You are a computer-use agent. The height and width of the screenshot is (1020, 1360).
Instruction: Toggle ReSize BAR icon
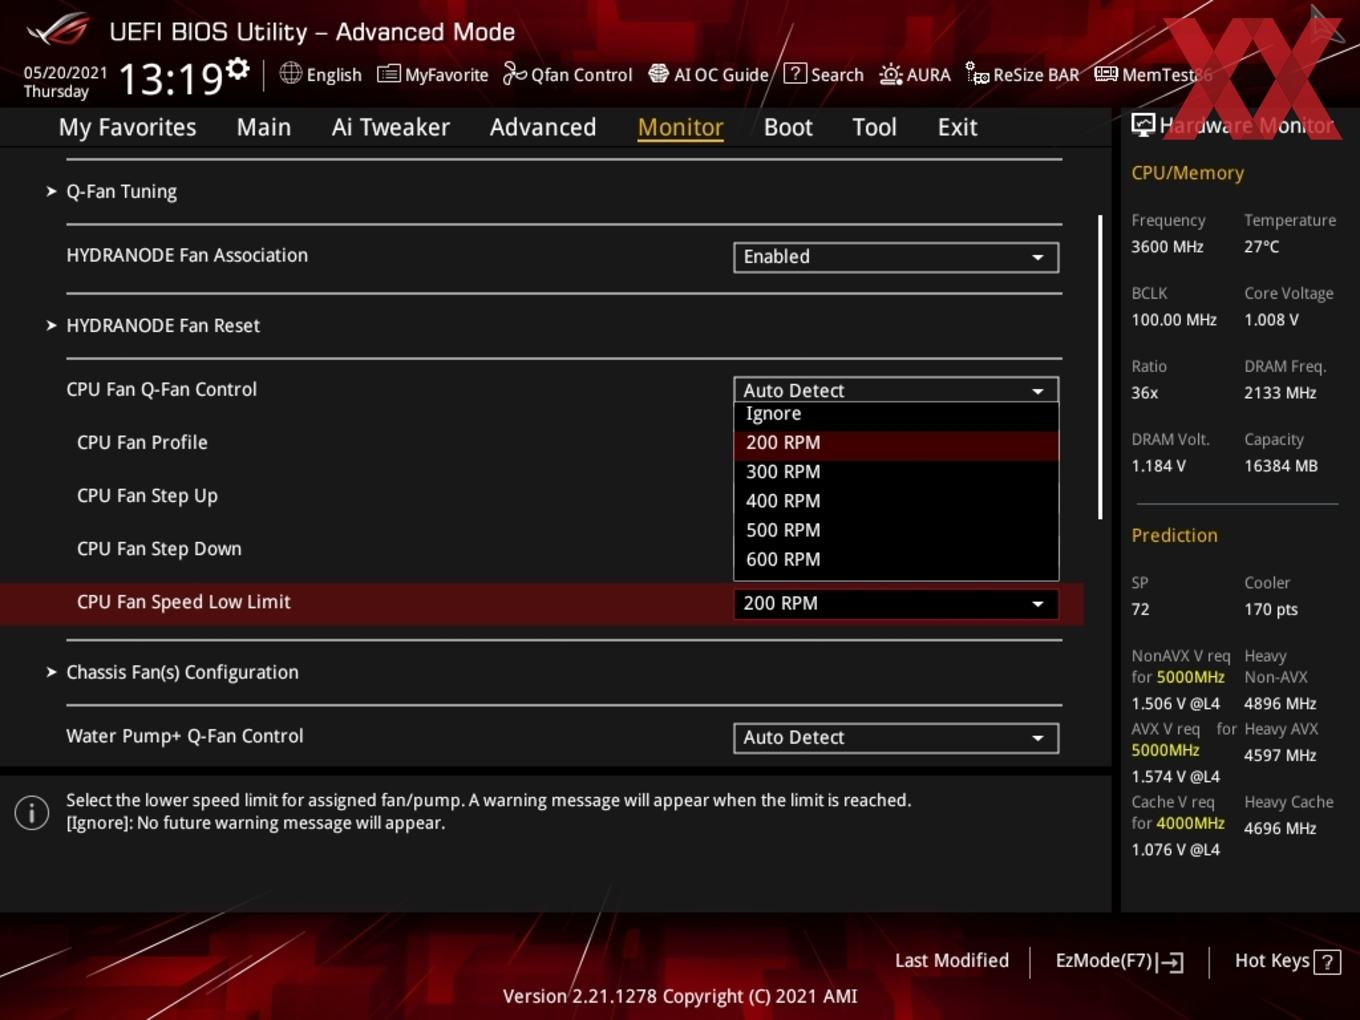pyautogui.click(x=977, y=74)
